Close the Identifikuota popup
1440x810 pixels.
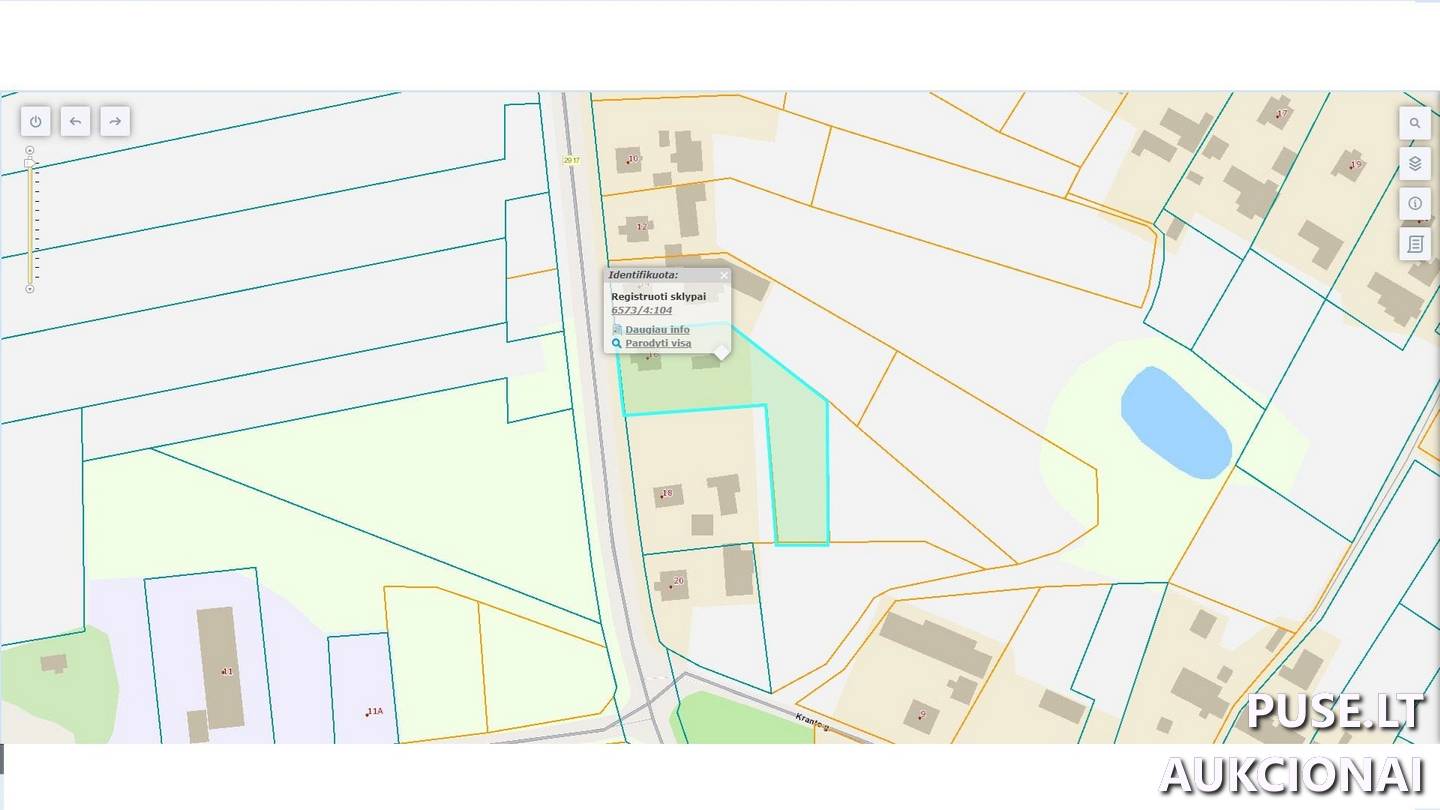click(x=724, y=275)
